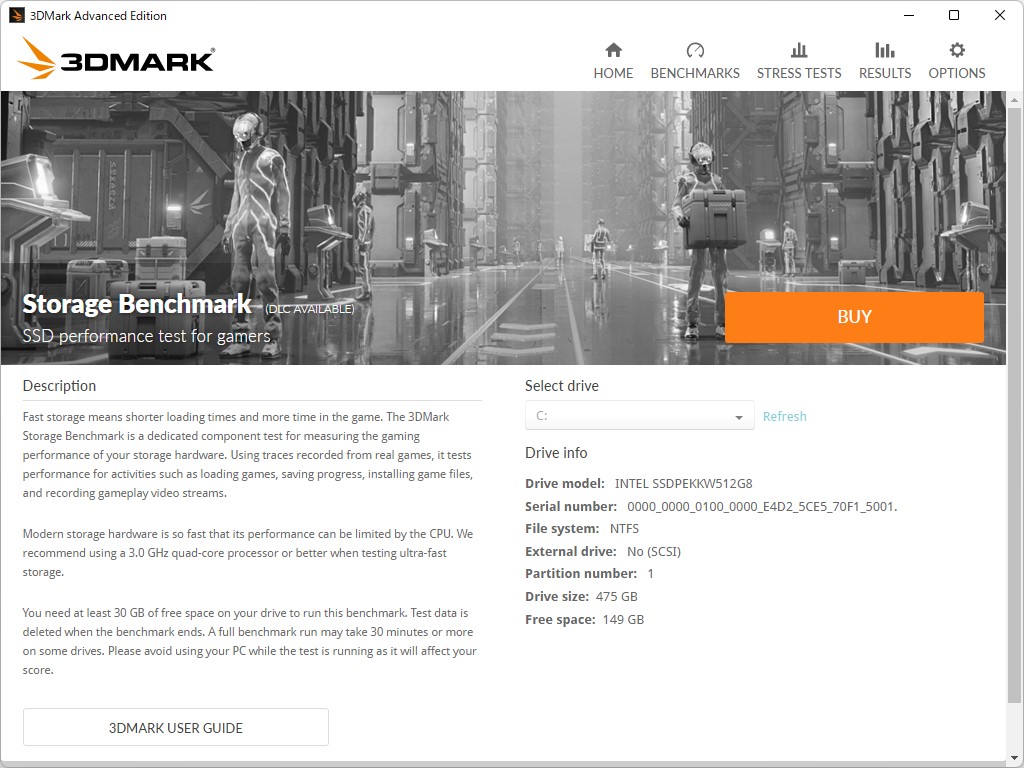
Task: Open Results using the column graph icon
Action: pos(884,48)
